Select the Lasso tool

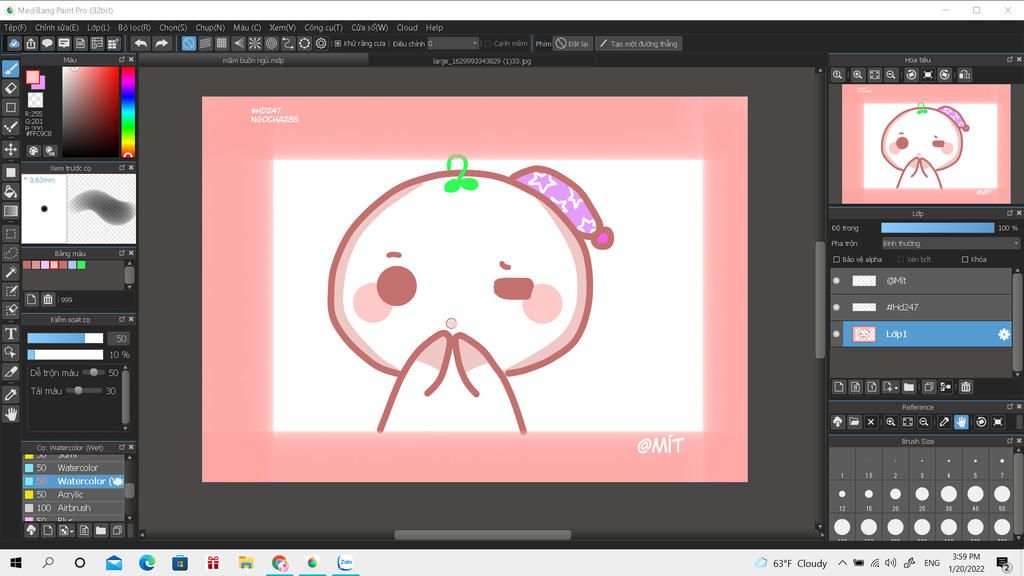(x=10, y=253)
